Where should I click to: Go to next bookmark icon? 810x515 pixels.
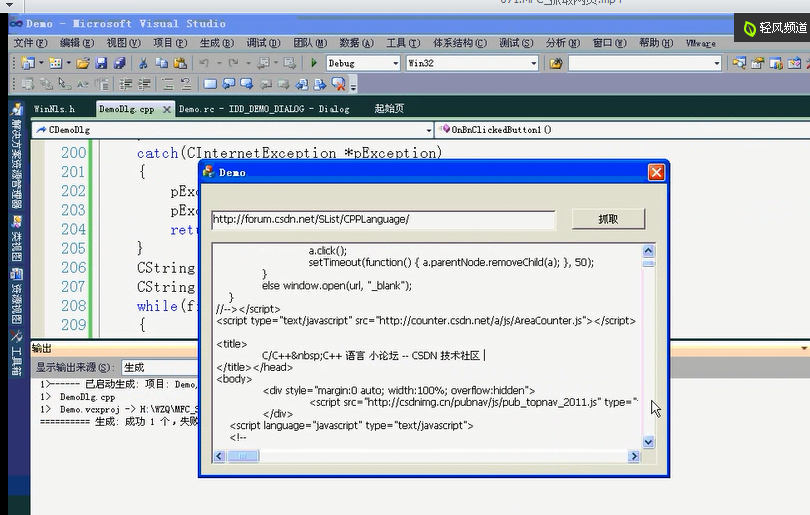(246, 84)
